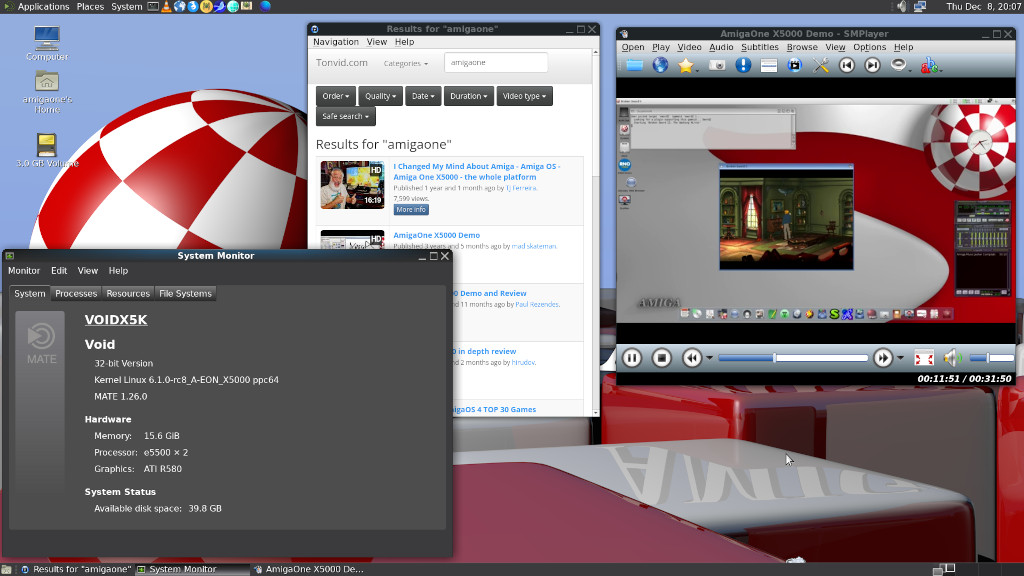Screen dimensions: 1024x576
Task: Stop playback in SMPlayer
Action: click(662, 358)
